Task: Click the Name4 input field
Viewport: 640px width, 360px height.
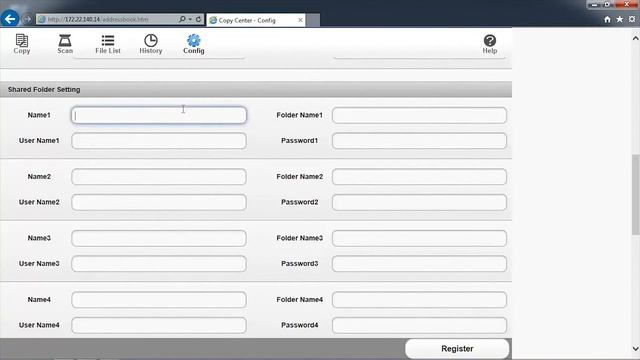Action: [x=159, y=300]
